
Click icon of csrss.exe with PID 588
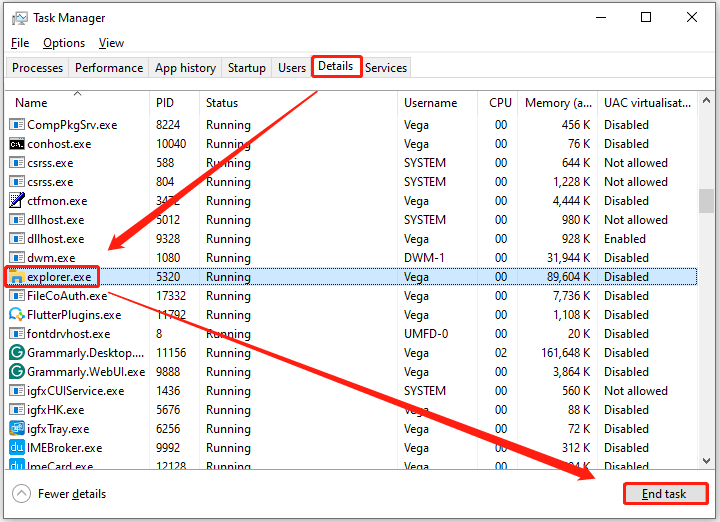click(17, 163)
